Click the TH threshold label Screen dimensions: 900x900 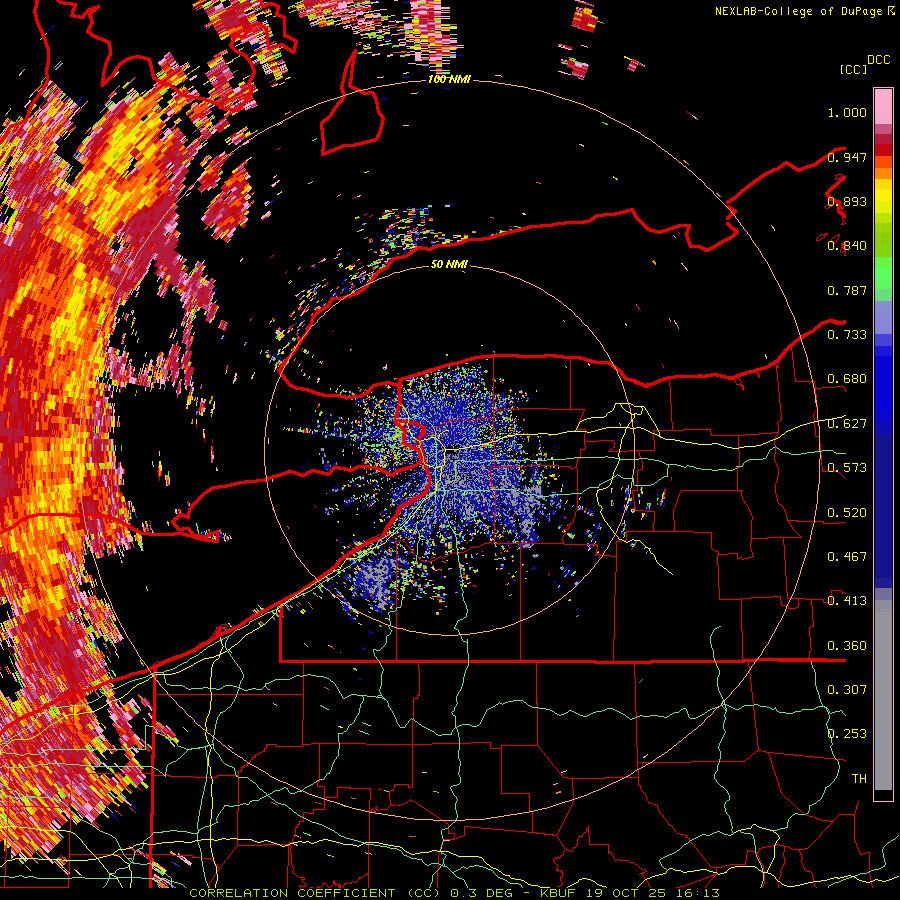click(x=859, y=779)
